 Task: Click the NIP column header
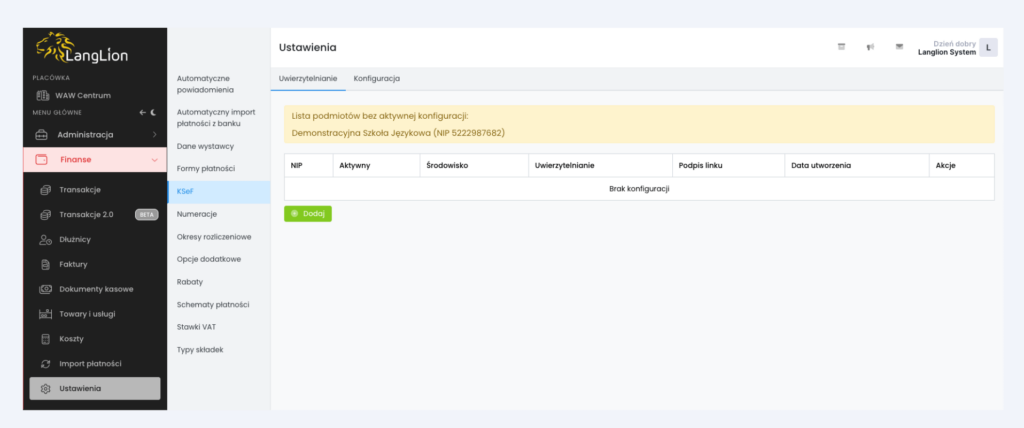click(x=308, y=166)
